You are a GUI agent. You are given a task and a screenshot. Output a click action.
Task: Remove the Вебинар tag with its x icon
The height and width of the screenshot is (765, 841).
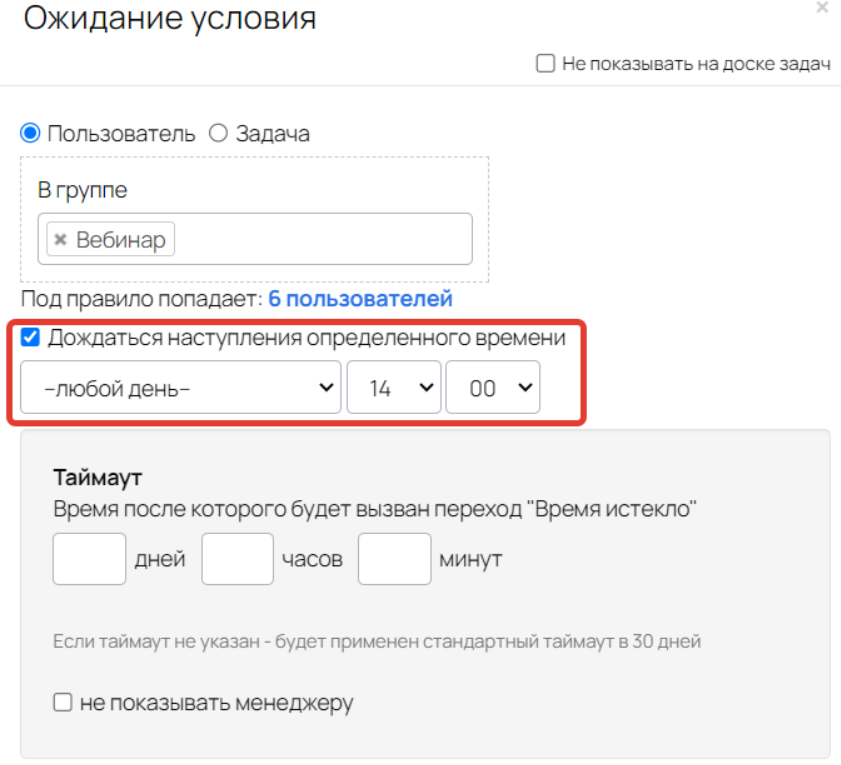click(61, 239)
